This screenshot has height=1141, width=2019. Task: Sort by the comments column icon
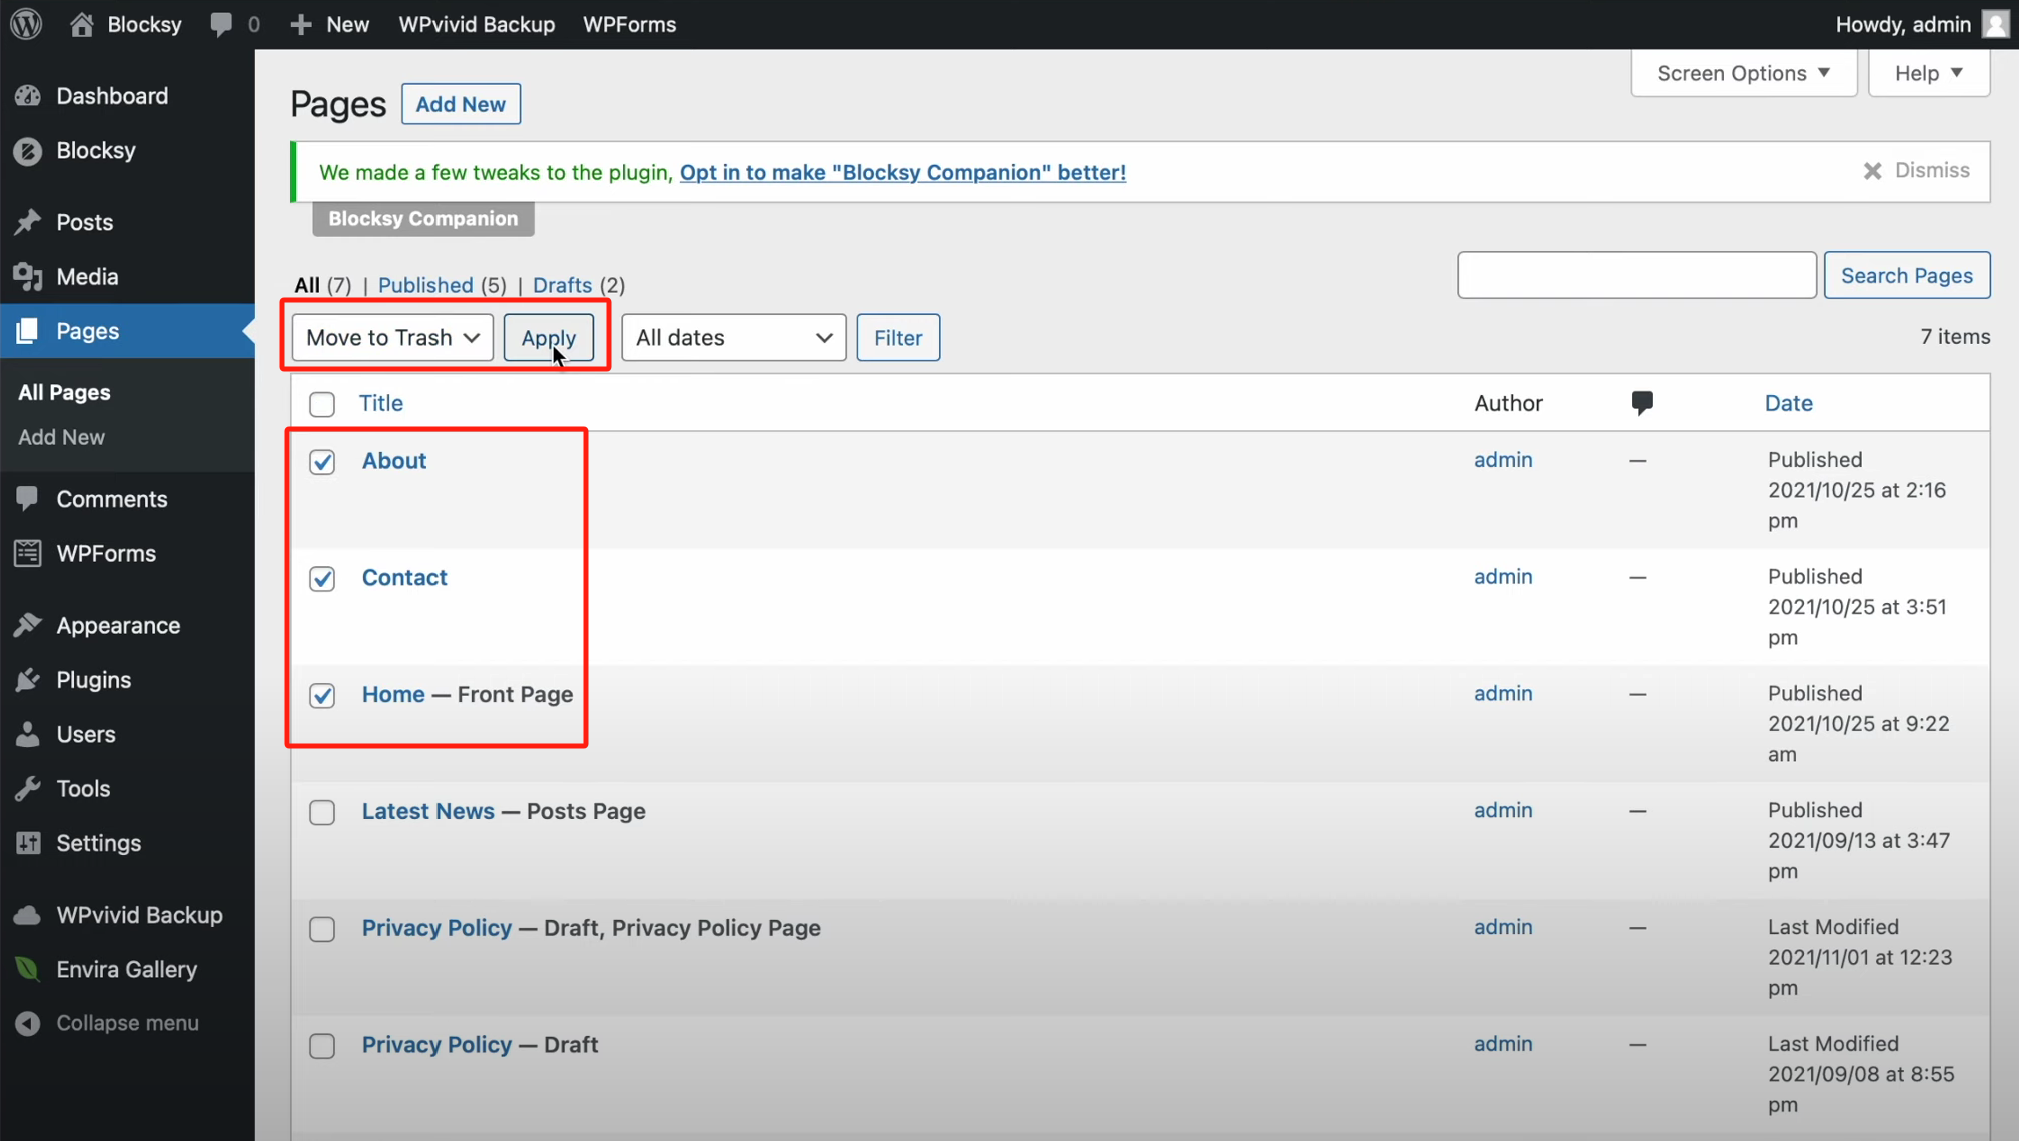coord(1641,403)
